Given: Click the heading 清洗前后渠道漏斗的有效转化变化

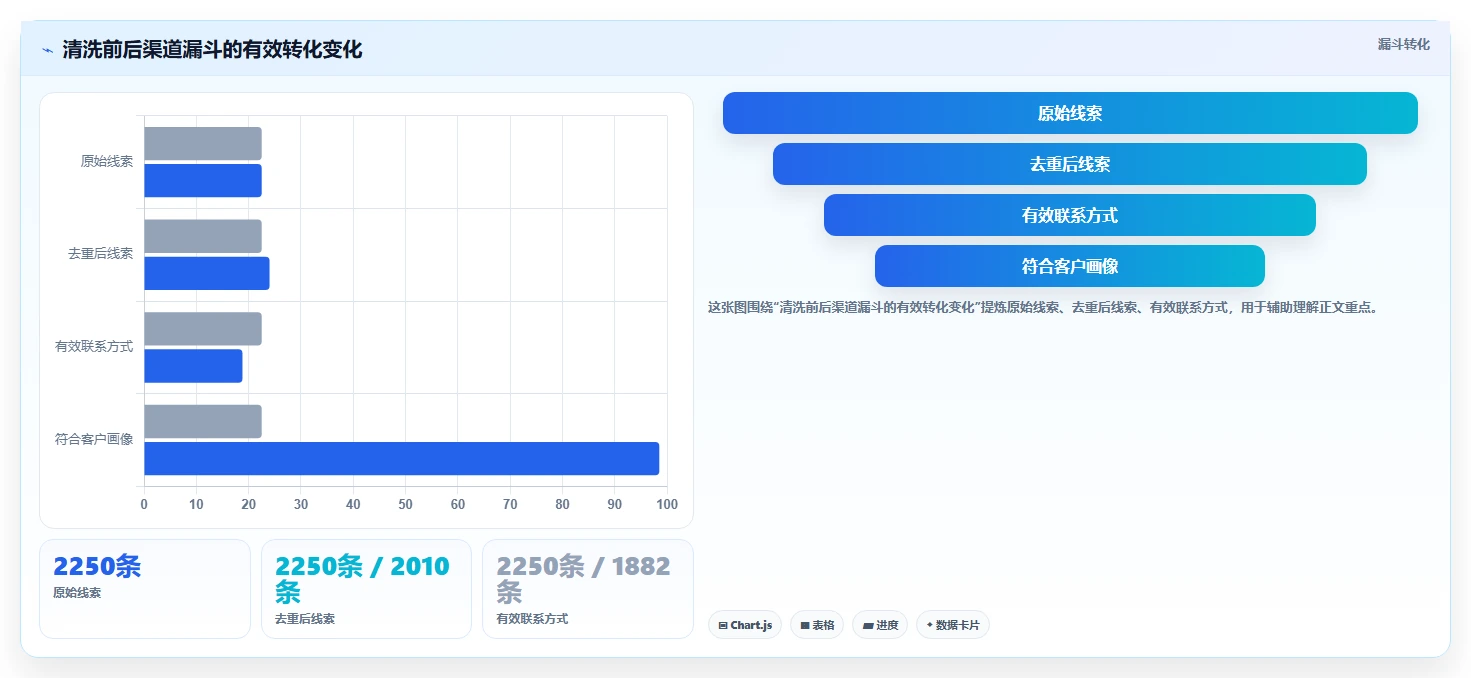Looking at the screenshot, I should 212,49.
